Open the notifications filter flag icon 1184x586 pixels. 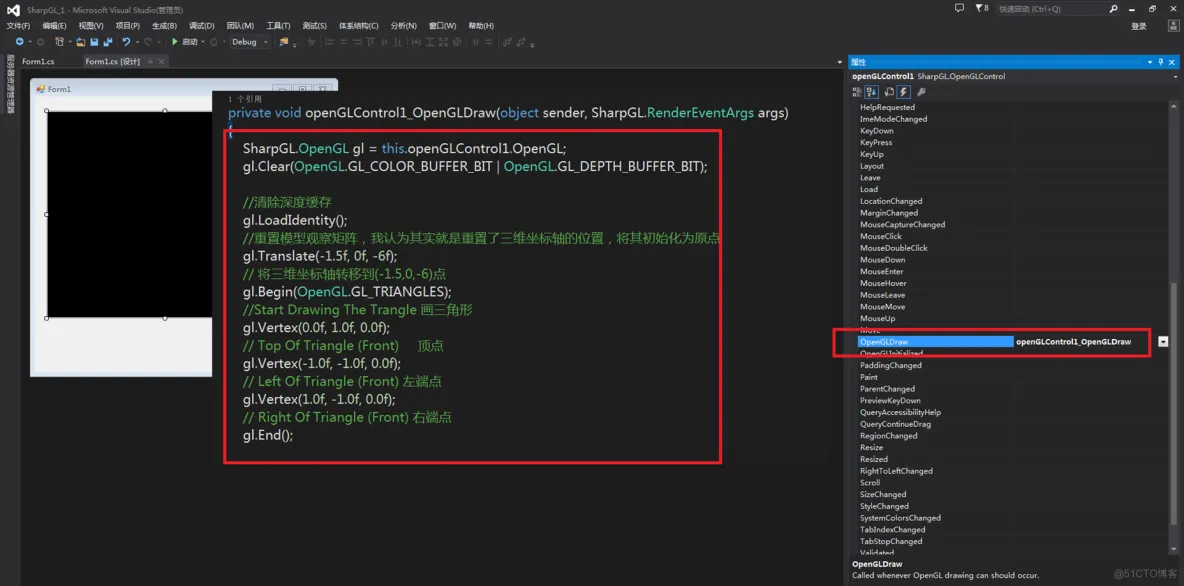click(980, 8)
